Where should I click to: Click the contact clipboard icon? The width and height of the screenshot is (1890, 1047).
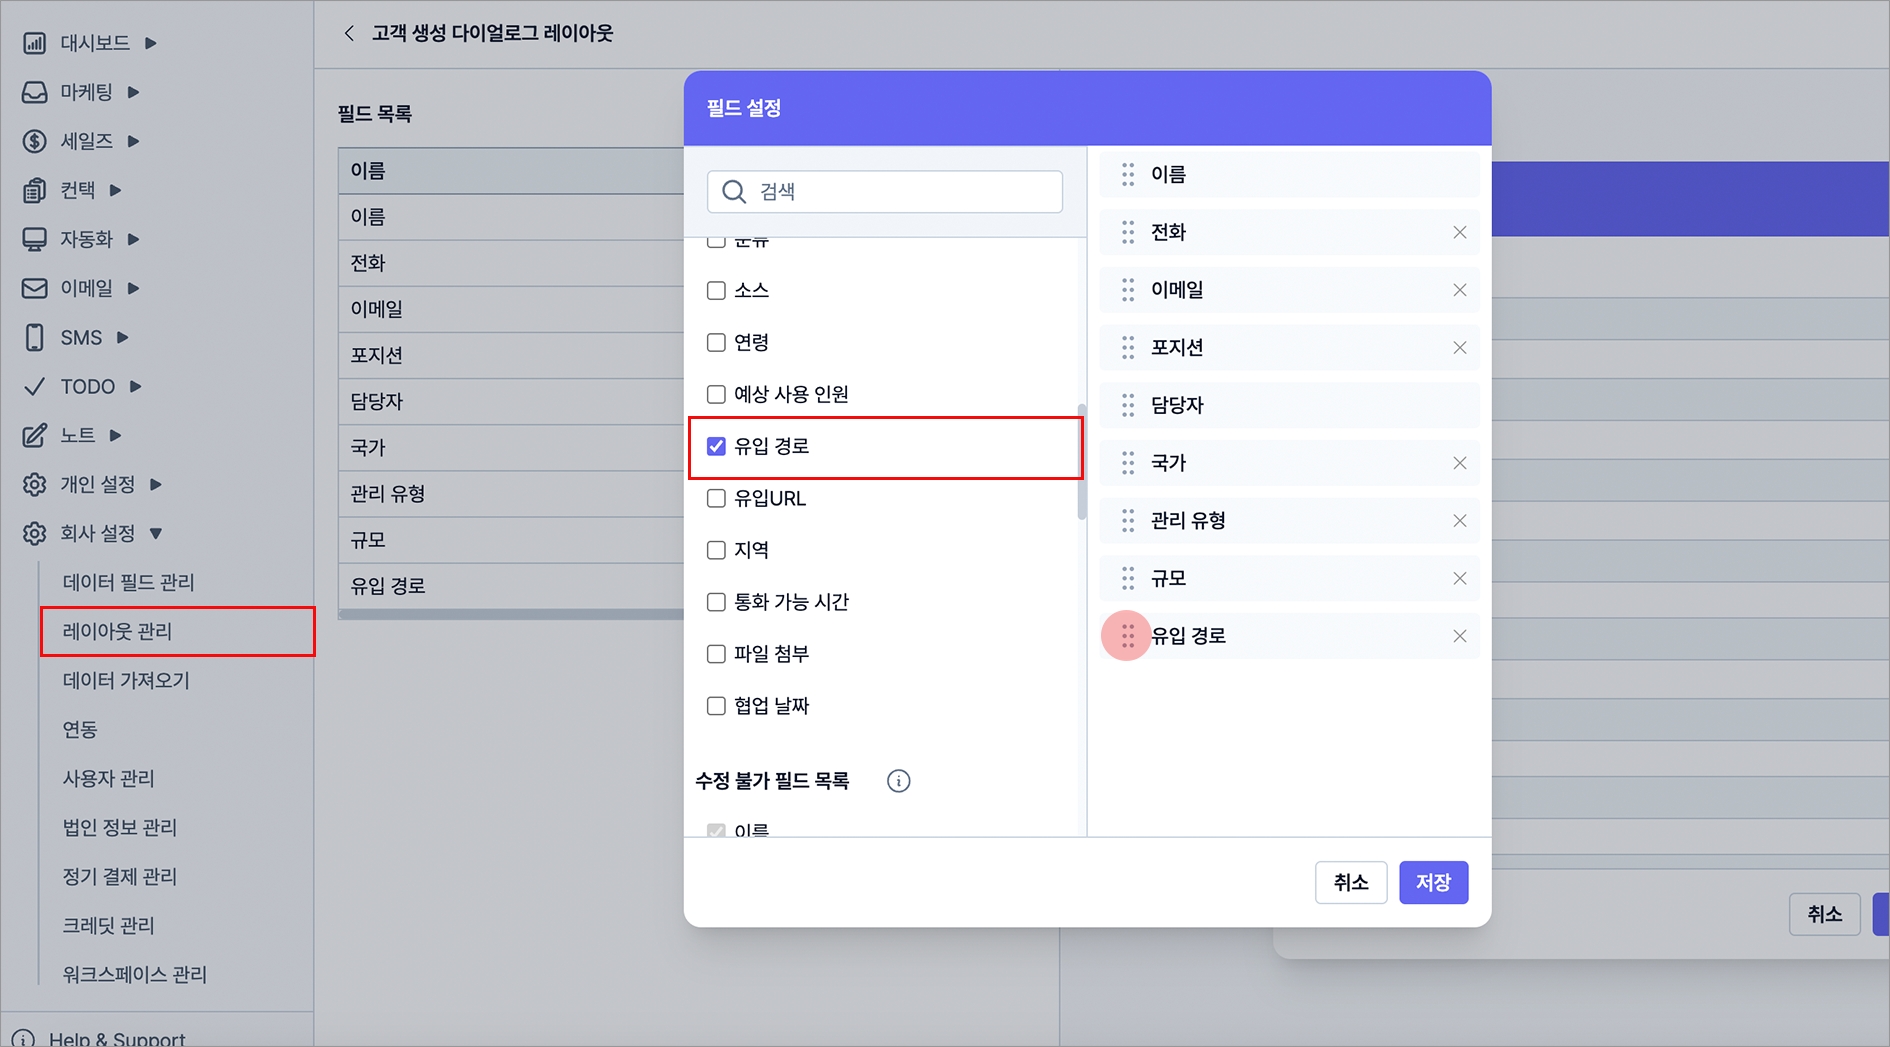(34, 190)
